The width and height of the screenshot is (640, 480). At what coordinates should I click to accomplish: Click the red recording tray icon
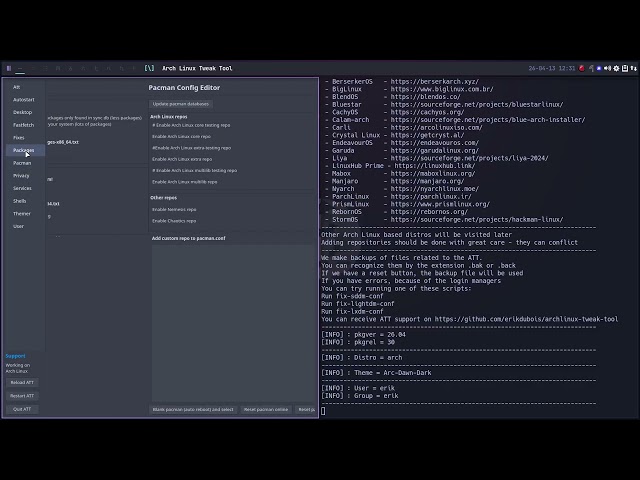pyautogui.click(x=582, y=69)
